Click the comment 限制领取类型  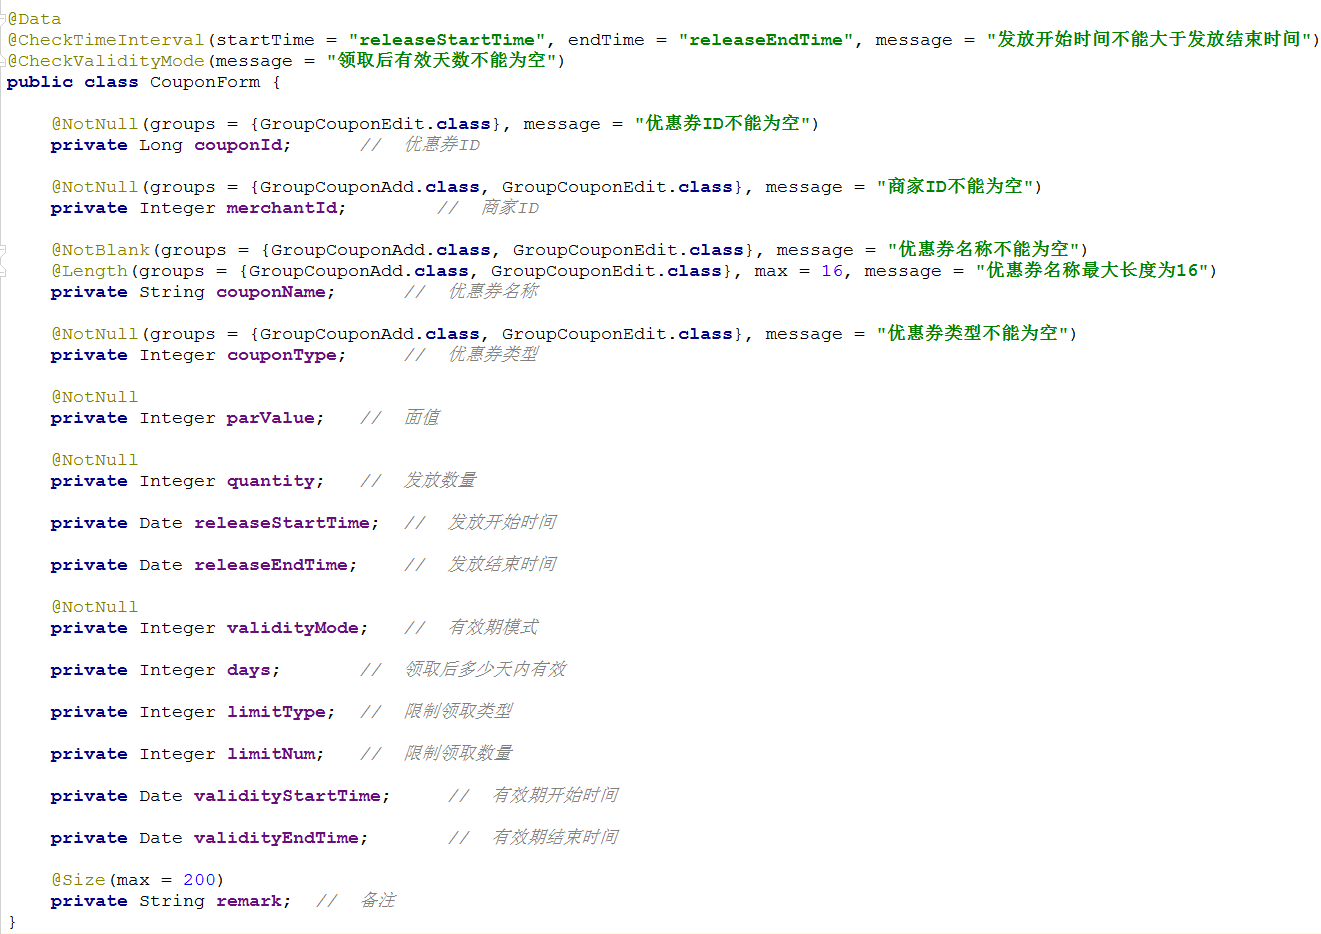click(458, 712)
